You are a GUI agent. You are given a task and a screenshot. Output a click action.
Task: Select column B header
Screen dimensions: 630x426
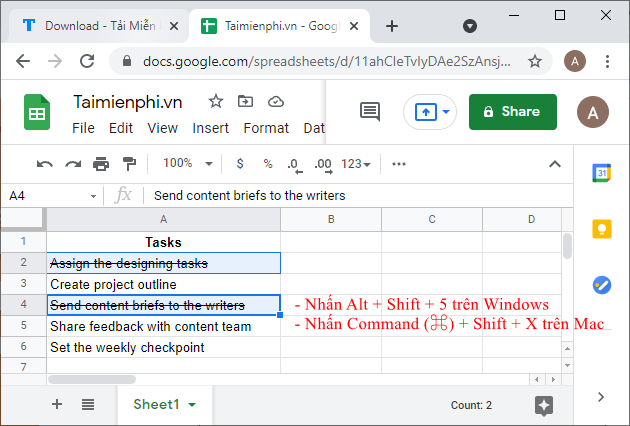(331, 219)
